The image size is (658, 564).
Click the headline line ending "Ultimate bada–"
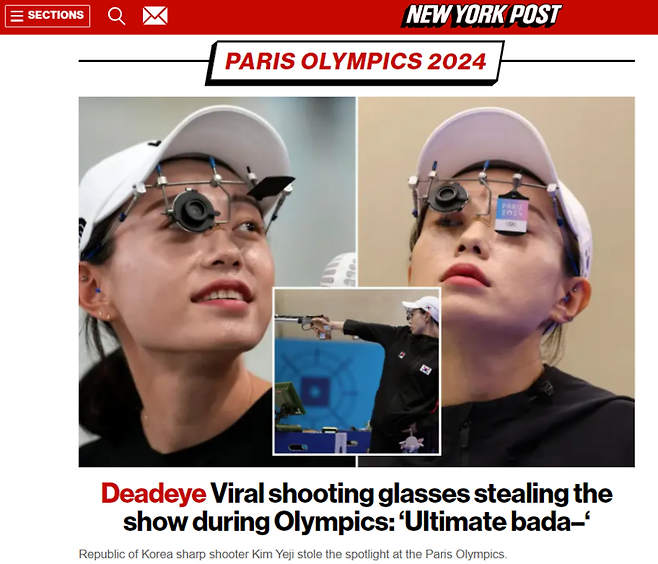click(357, 522)
